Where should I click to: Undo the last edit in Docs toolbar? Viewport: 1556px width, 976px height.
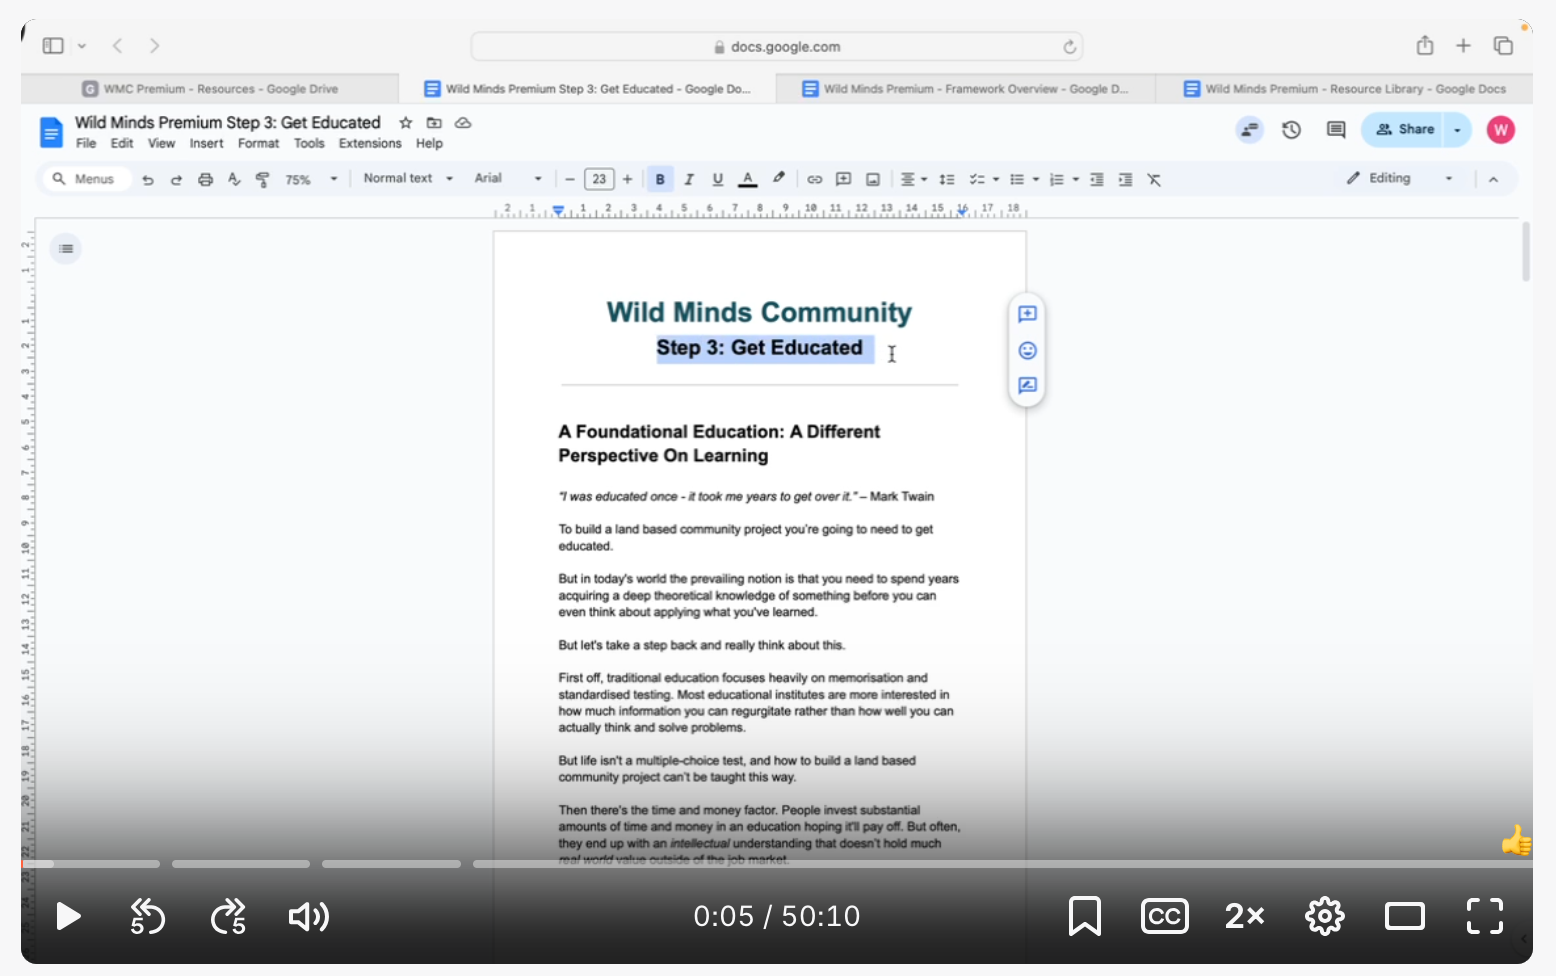(x=148, y=180)
